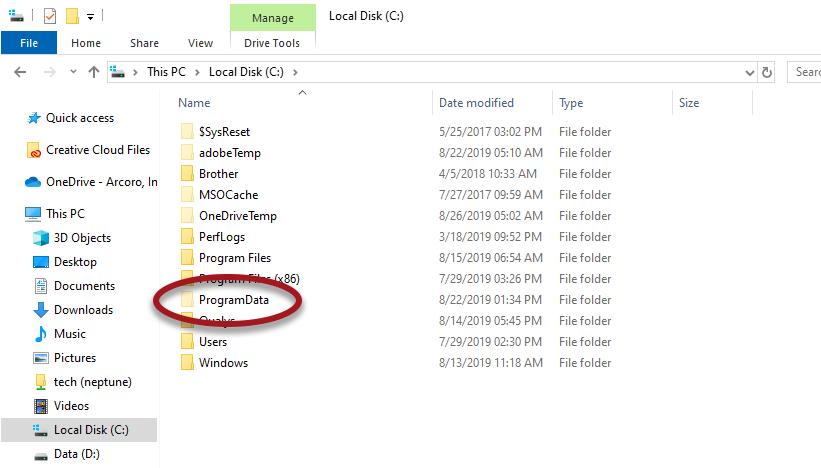Select the Brother folder
The width and height of the screenshot is (821, 468).
218,174
